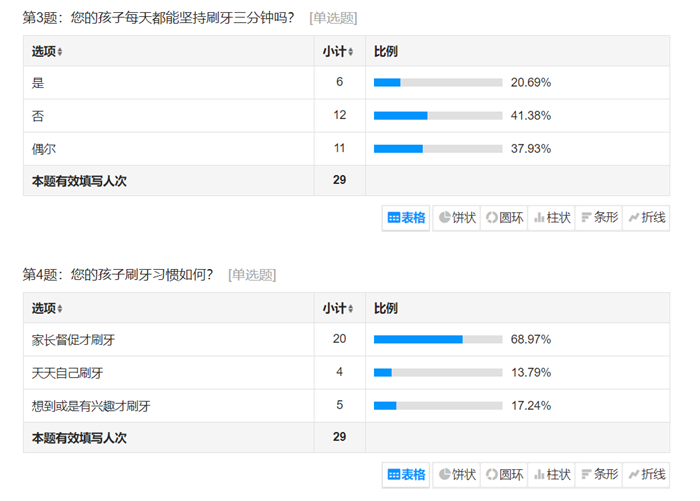Viewport: 700px width, 501px height.
Task: Click the 41.38% proportion bar for 否
Action: pyautogui.click(x=438, y=116)
